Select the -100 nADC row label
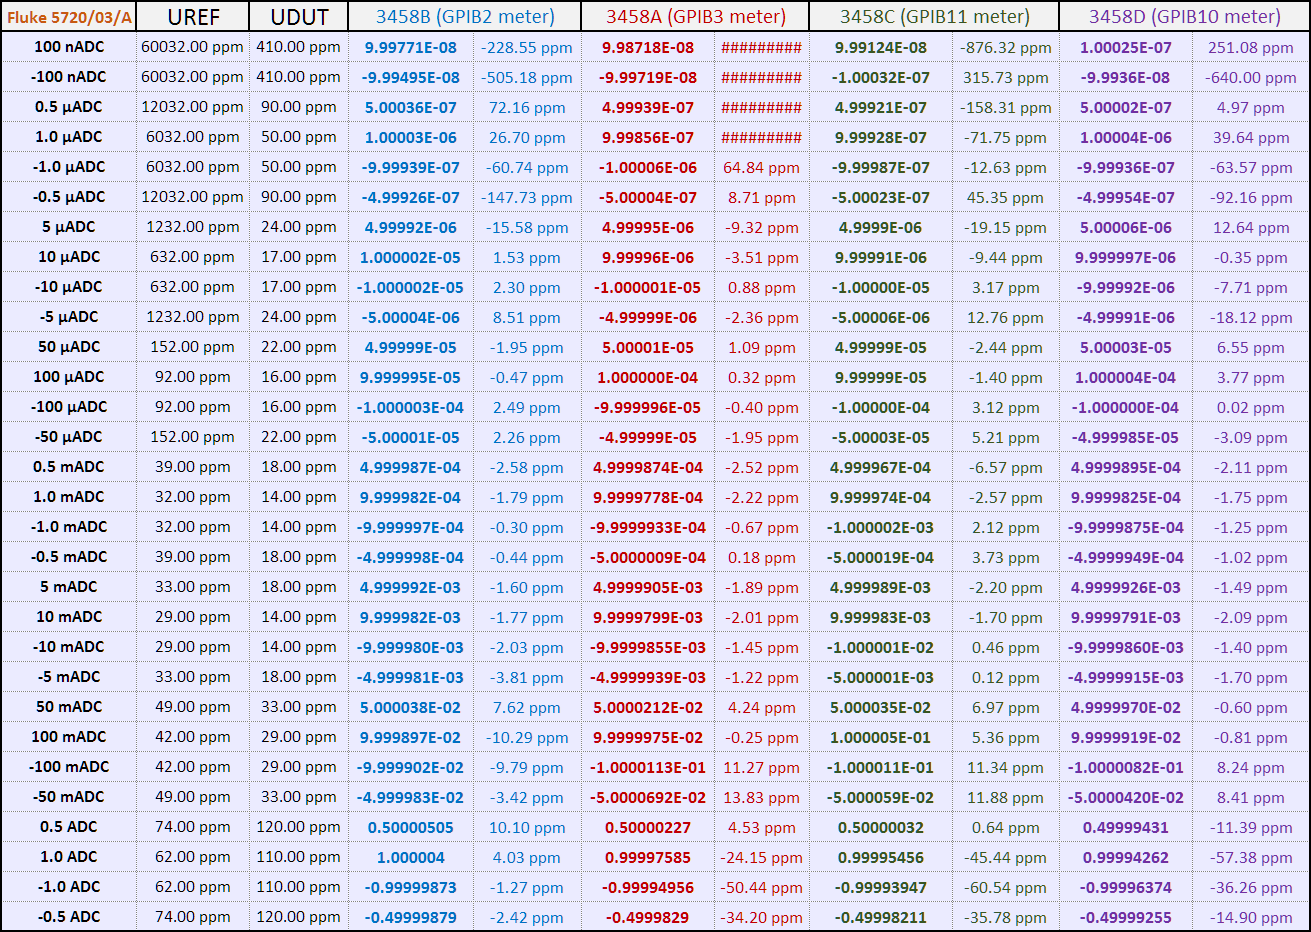 [69, 77]
